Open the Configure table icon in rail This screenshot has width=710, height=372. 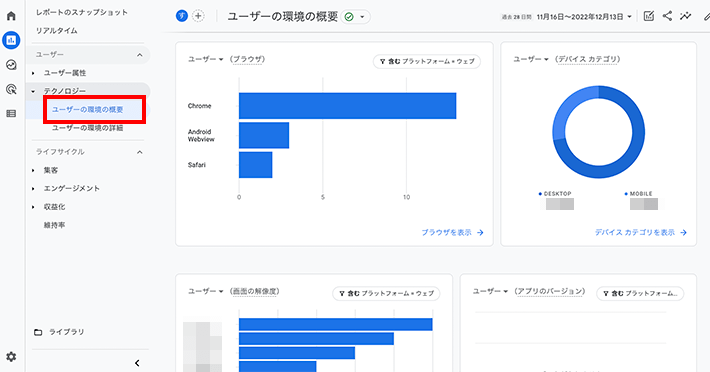coord(11,114)
